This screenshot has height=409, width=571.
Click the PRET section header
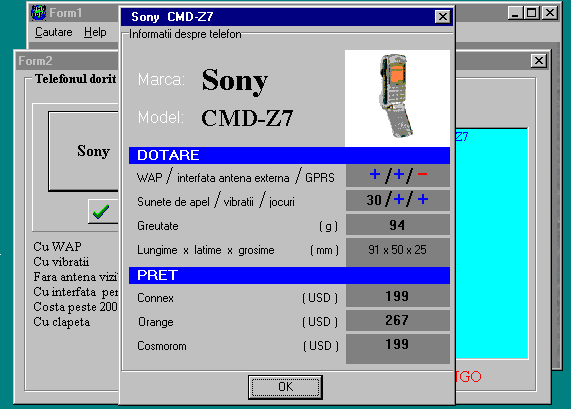289,275
